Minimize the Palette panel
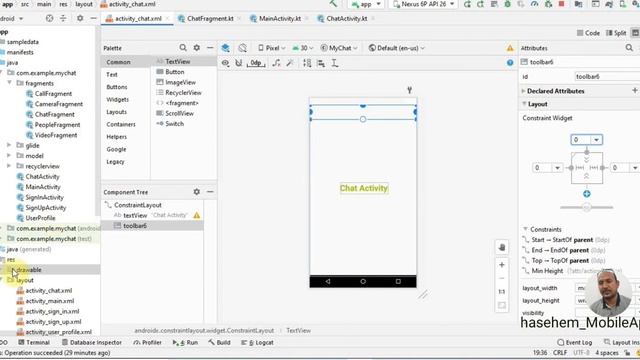This screenshot has height=360, width=640. point(210,48)
